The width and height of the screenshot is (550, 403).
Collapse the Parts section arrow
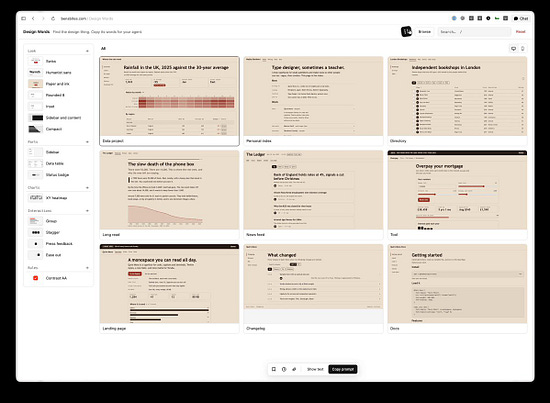[x=87, y=142]
